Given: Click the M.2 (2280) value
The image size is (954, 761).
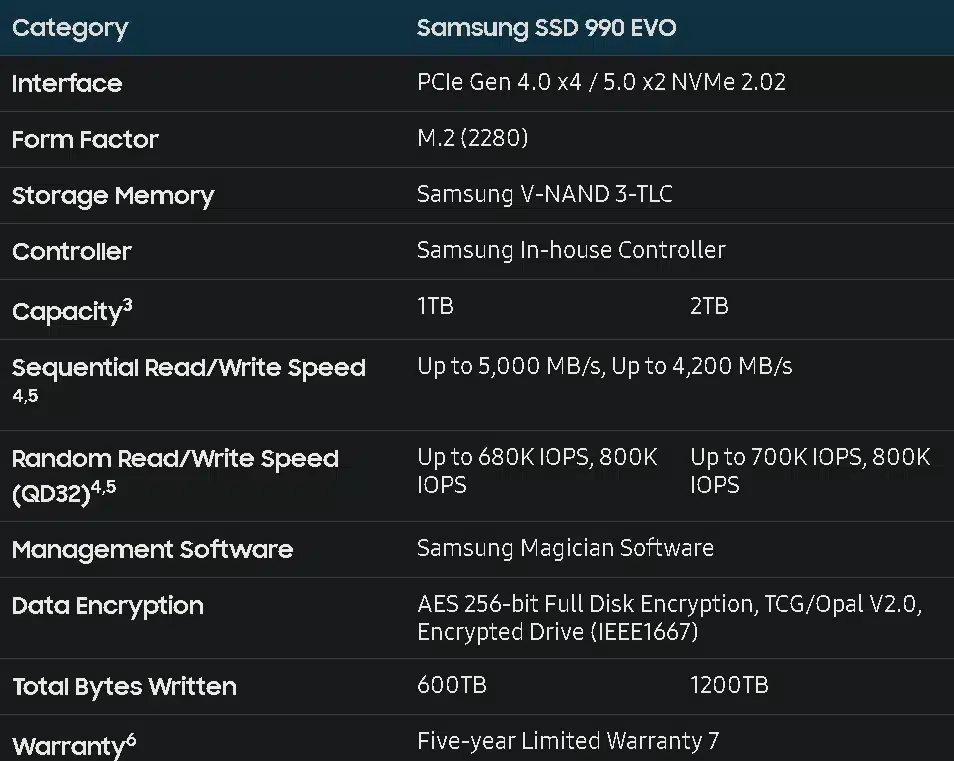Looking at the screenshot, I should click(473, 138).
